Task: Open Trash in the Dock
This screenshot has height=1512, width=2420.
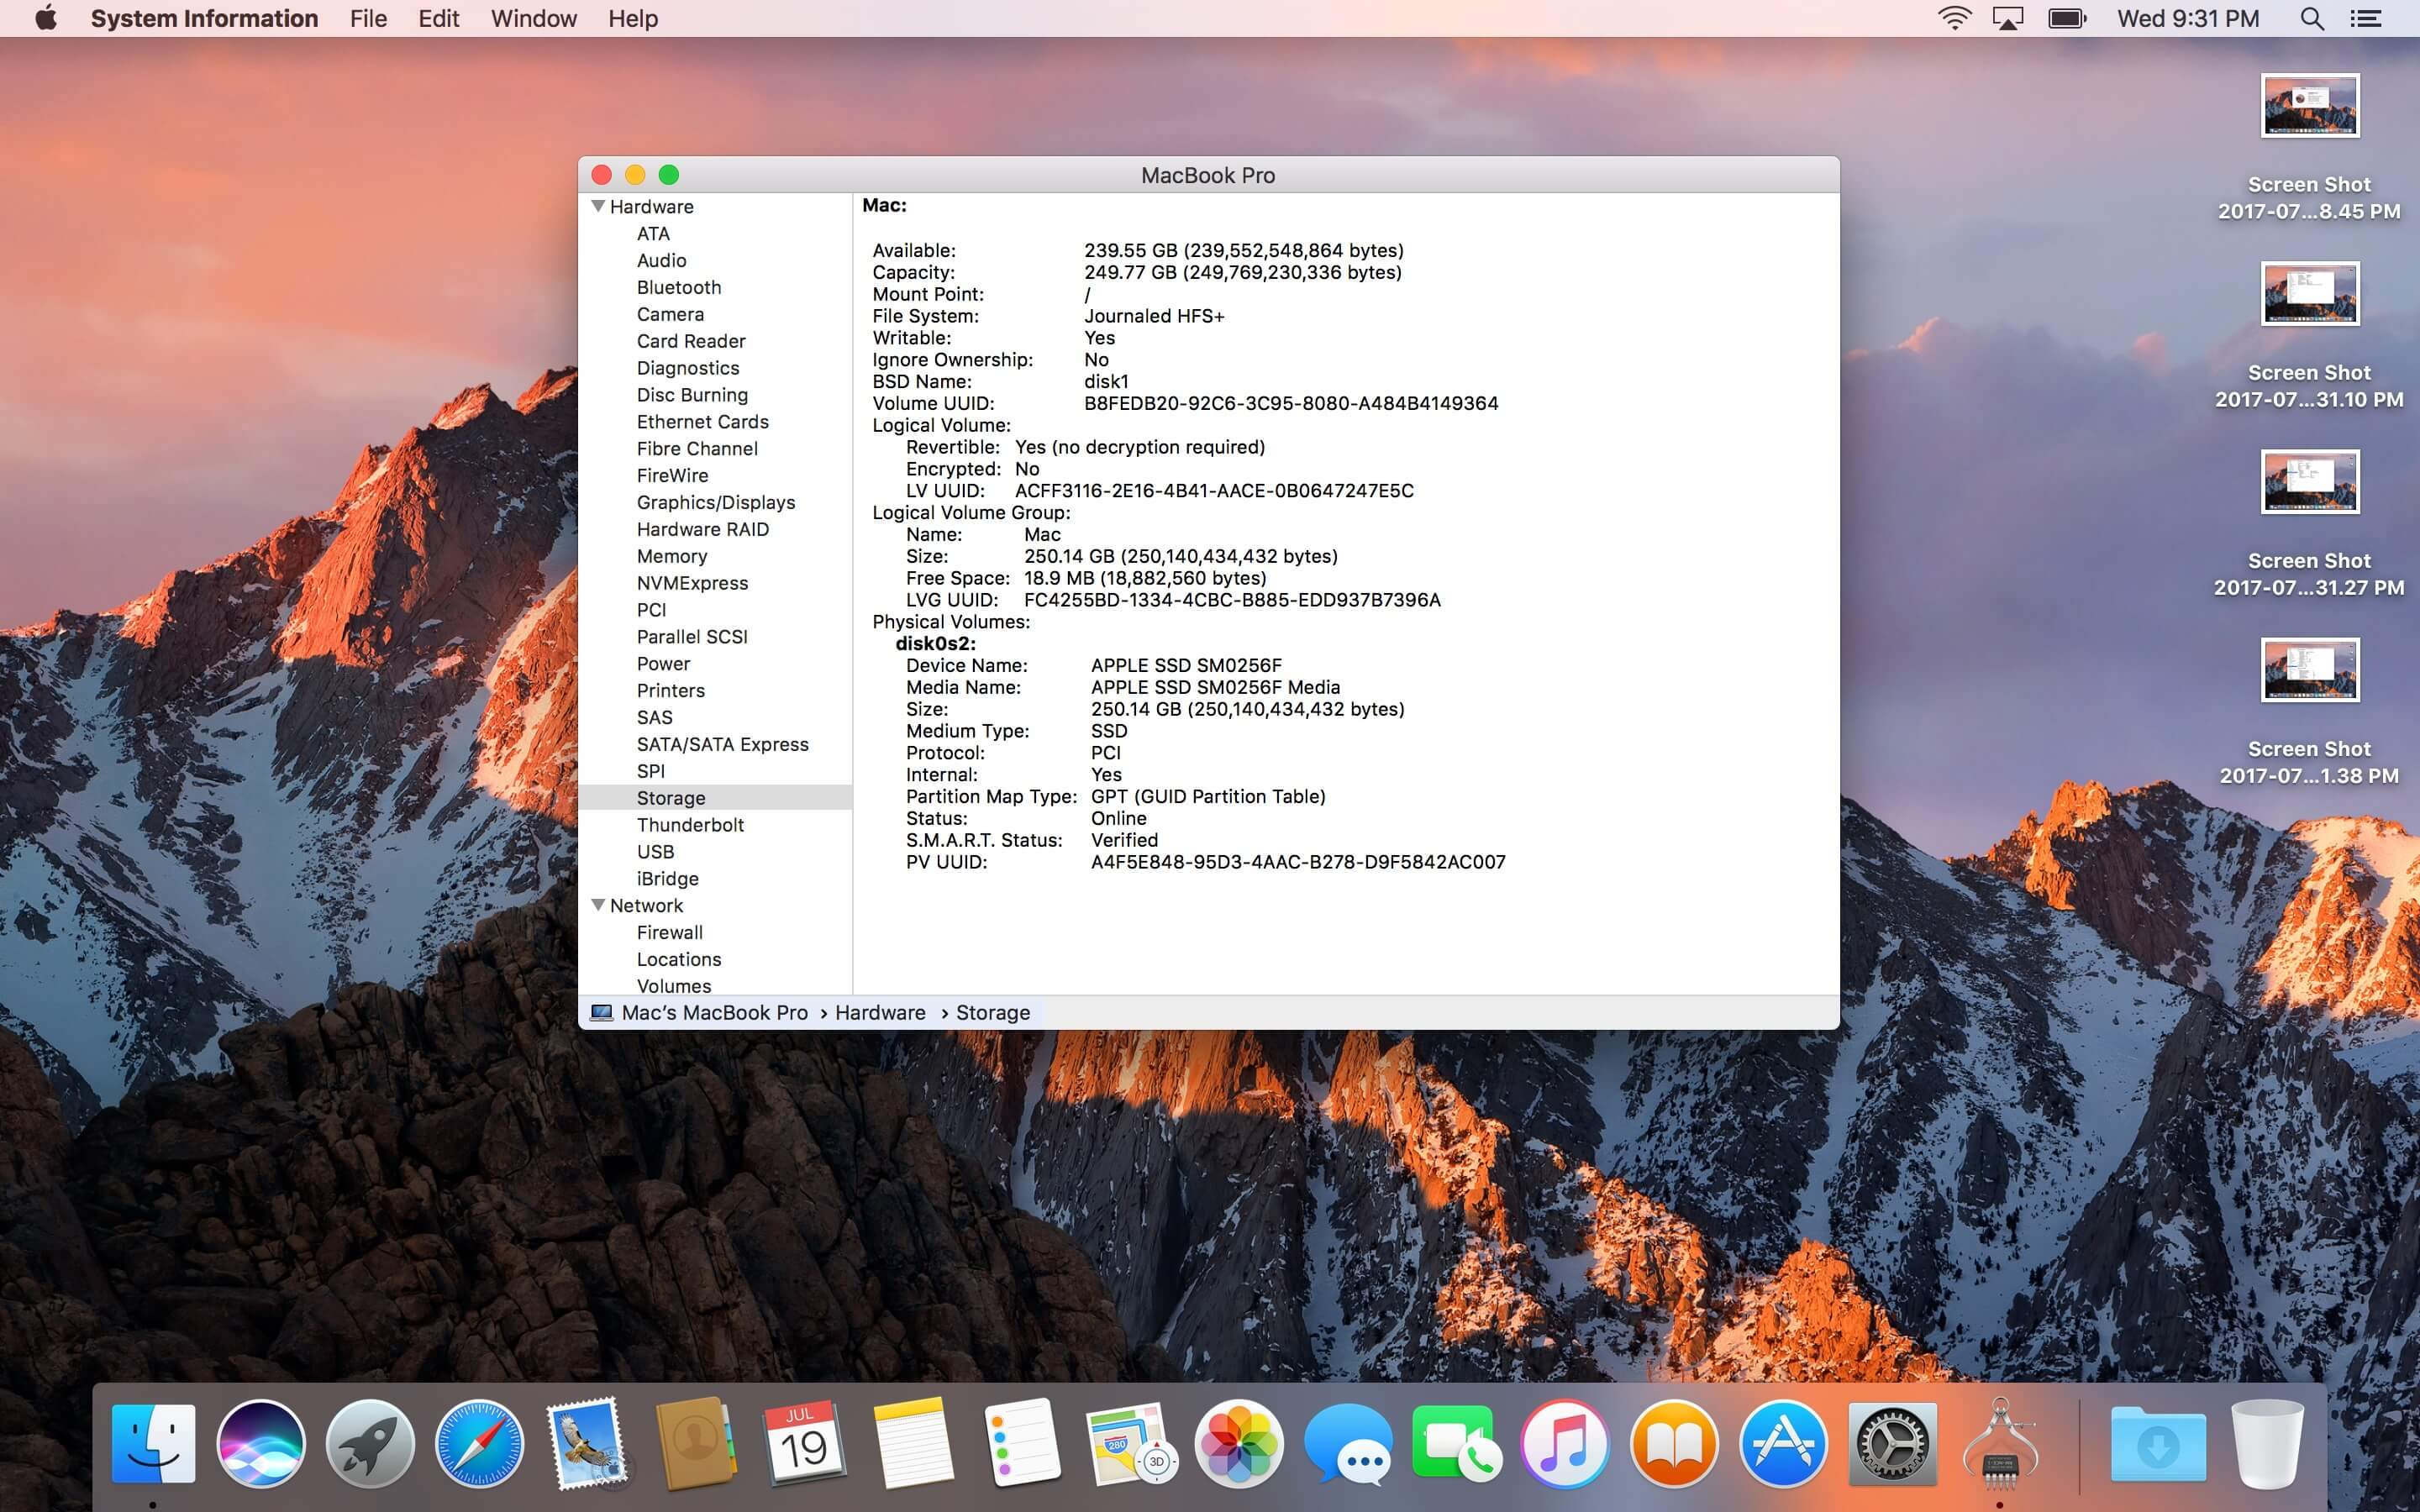Action: 2267,1443
